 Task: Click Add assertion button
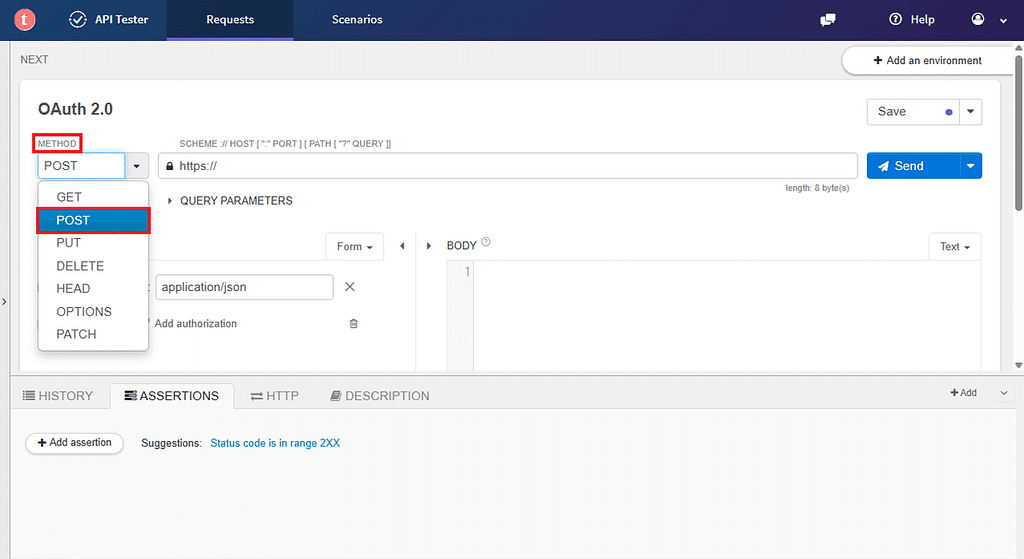click(74, 443)
